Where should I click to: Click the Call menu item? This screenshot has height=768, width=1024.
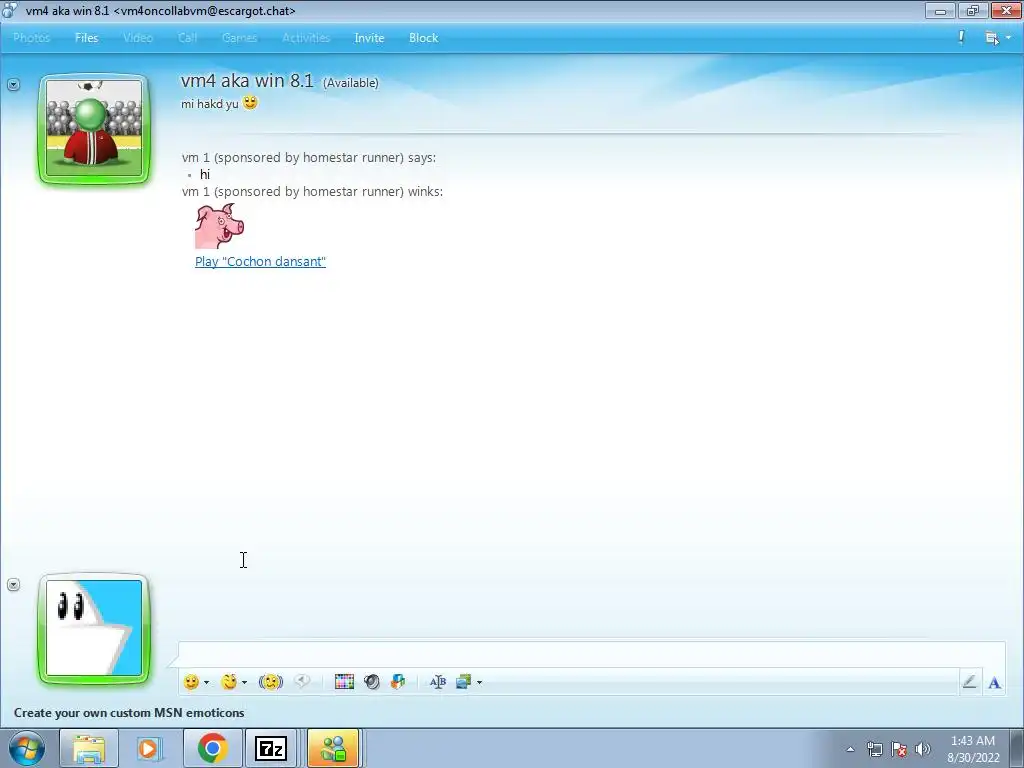point(187,38)
